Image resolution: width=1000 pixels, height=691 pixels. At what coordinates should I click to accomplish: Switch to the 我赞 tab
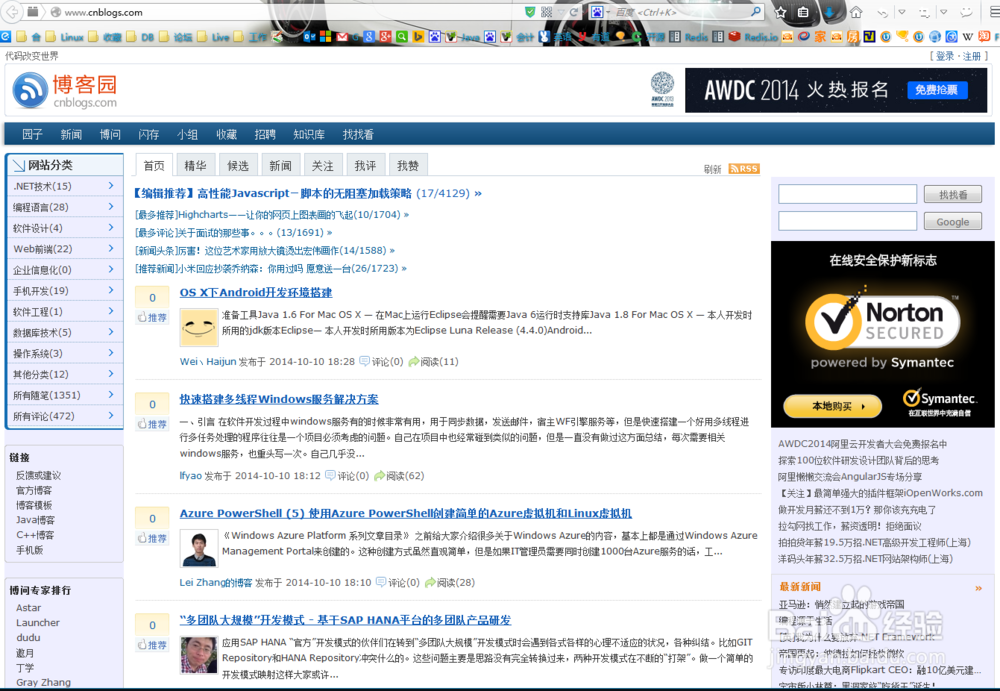(x=408, y=165)
